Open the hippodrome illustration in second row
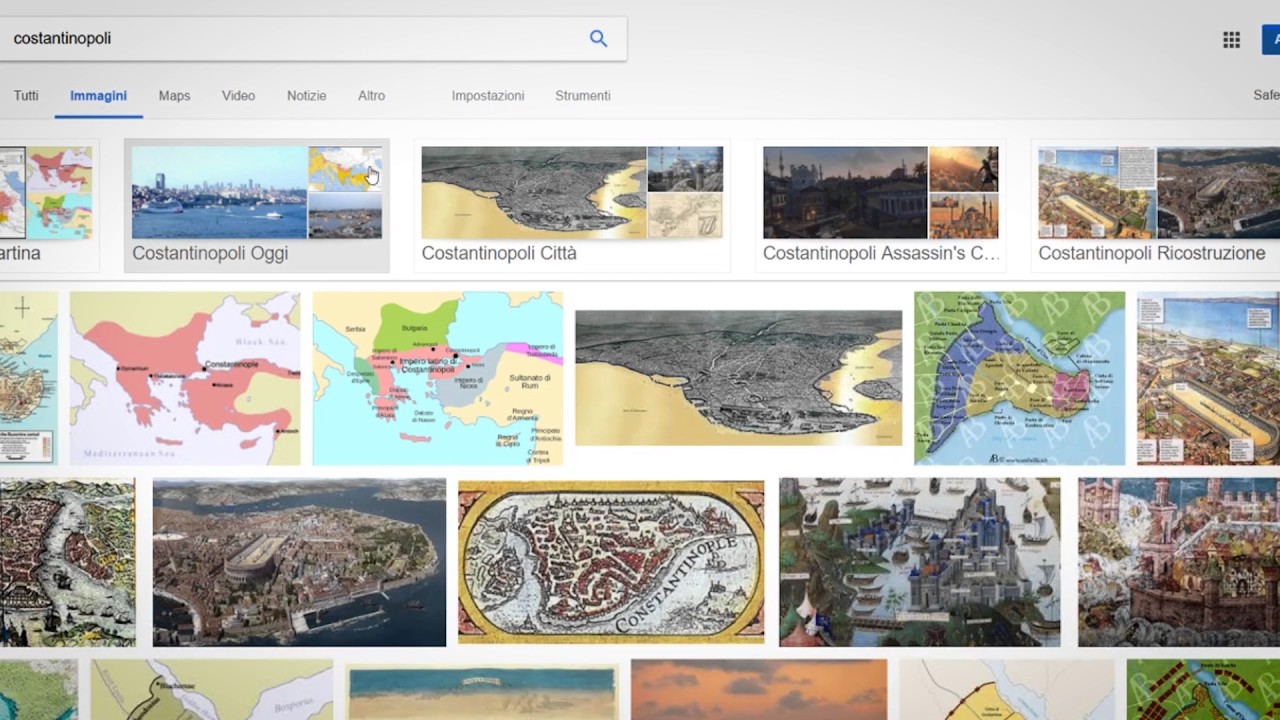The width and height of the screenshot is (1280, 720). point(1208,378)
